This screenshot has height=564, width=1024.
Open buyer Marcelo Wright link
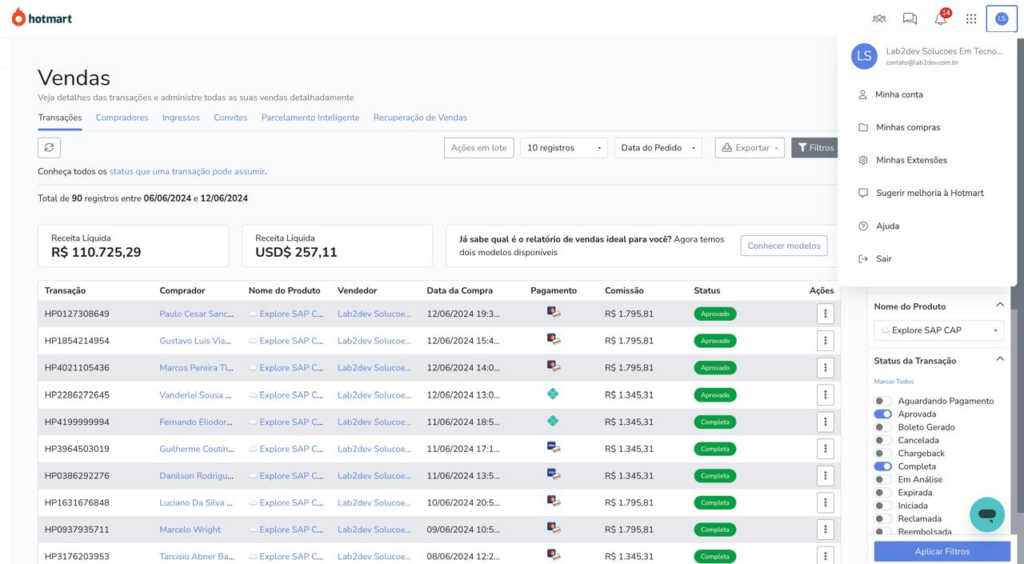tap(190, 529)
